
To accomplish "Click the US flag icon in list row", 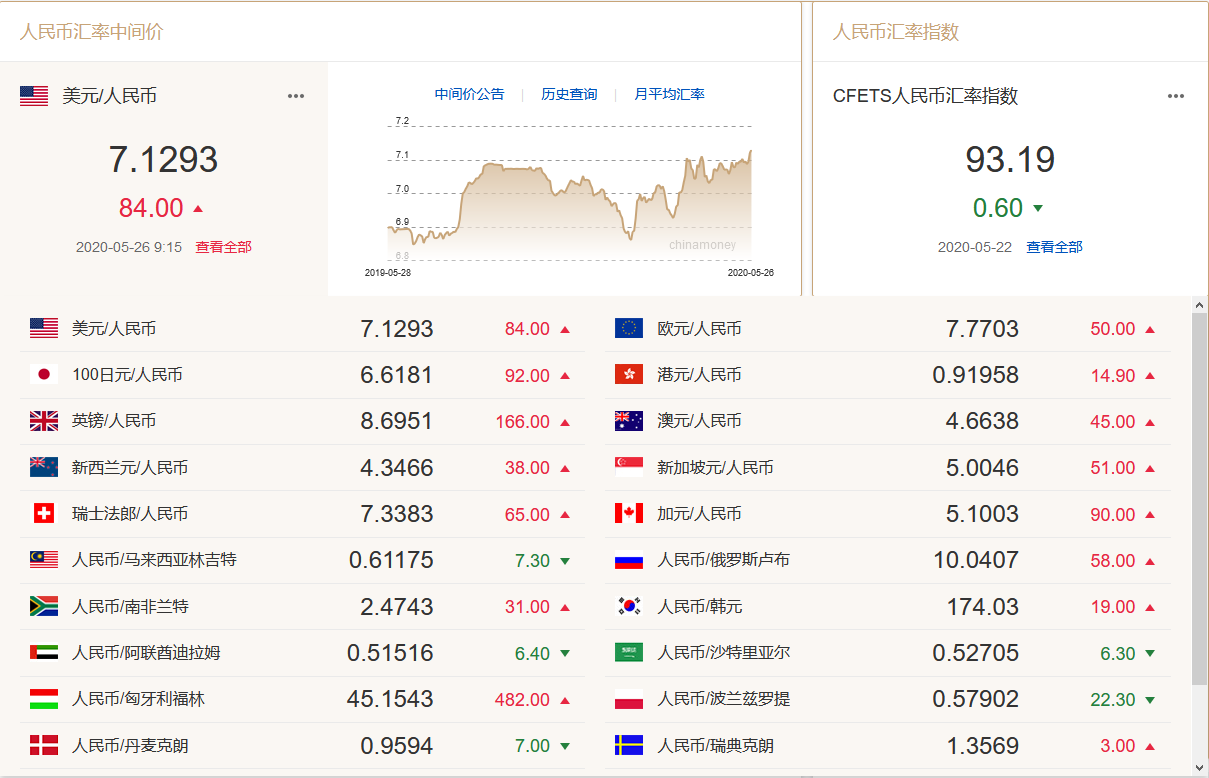I will click(44, 328).
